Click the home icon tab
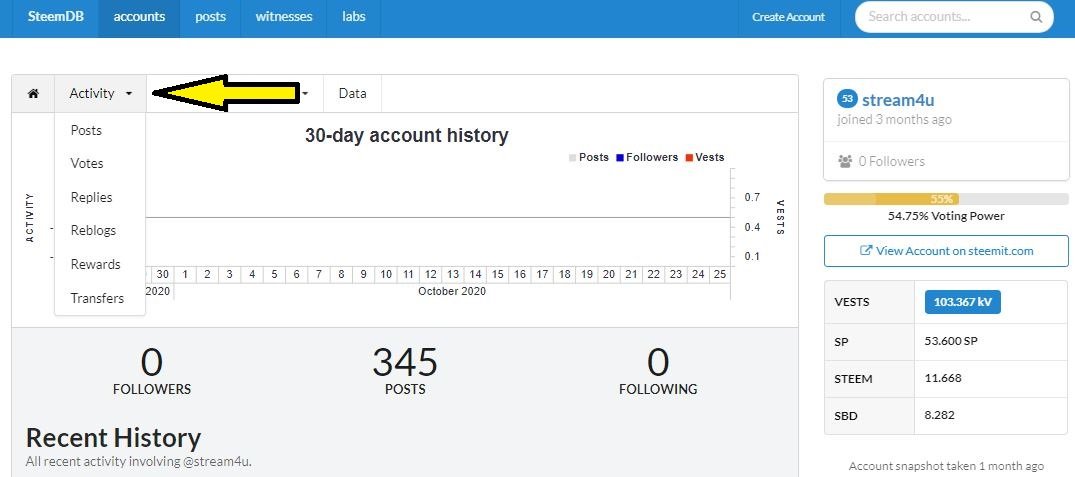The width and height of the screenshot is (1075, 477). coord(33,93)
